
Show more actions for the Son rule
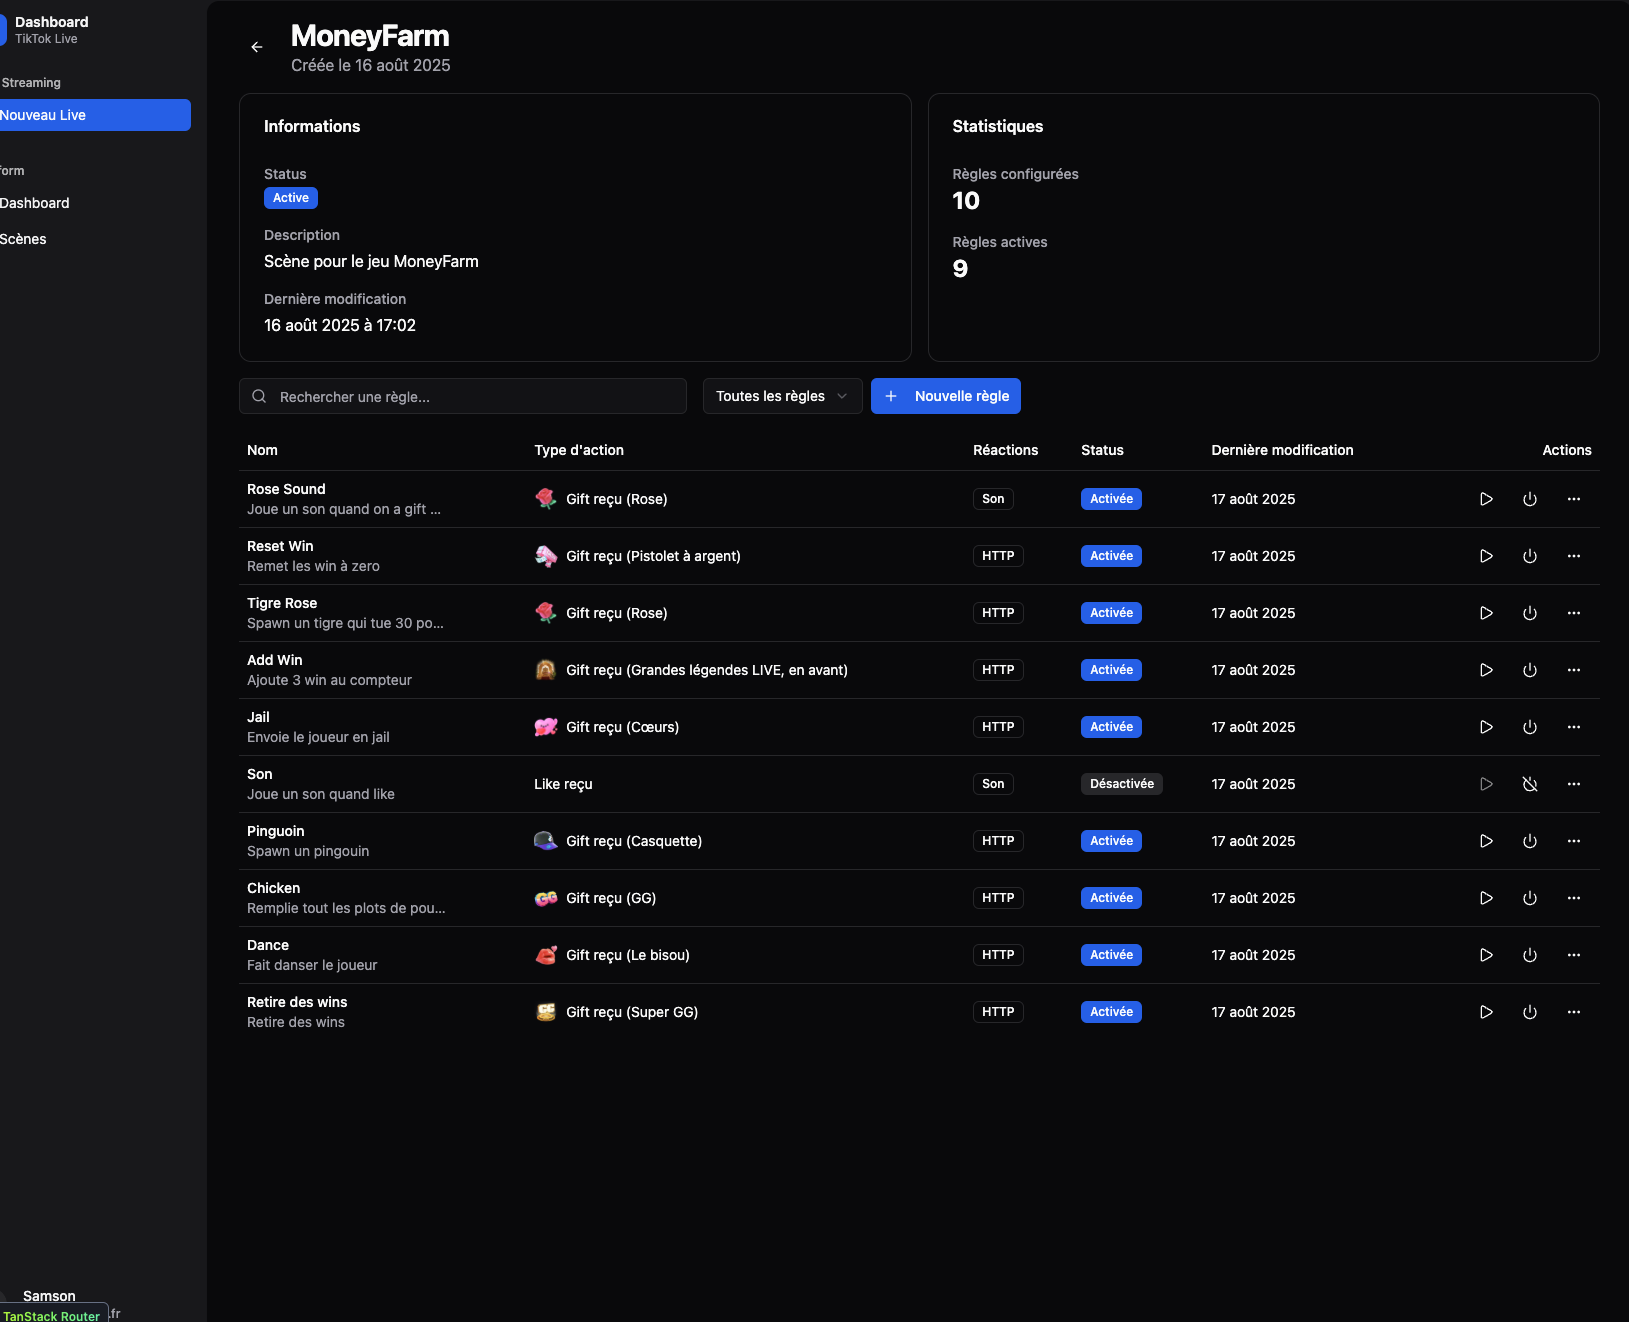[x=1574, y=784]
